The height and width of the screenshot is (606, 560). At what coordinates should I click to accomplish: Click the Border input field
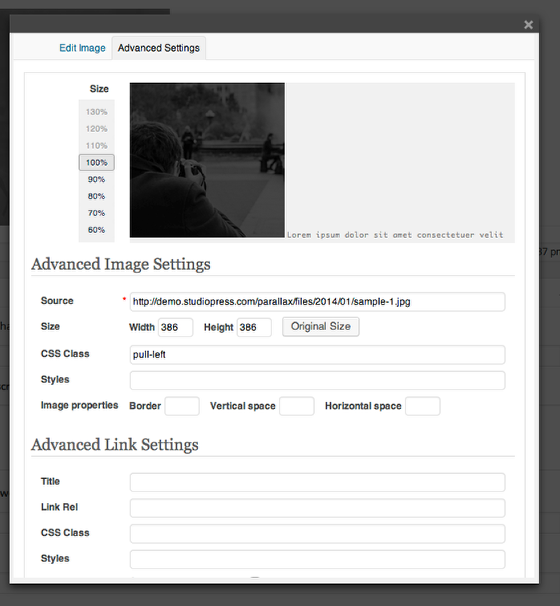182,406
